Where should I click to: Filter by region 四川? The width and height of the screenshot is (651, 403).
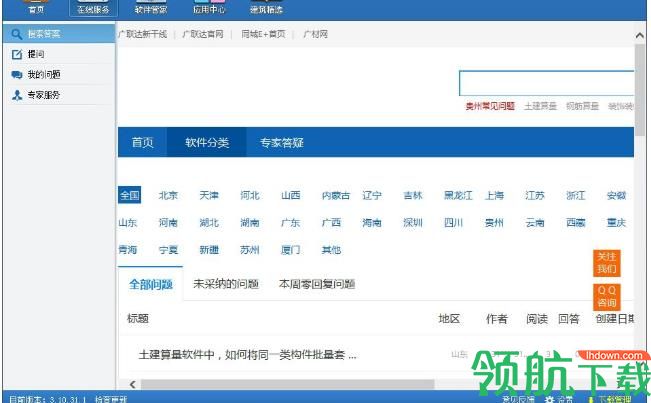453,222
